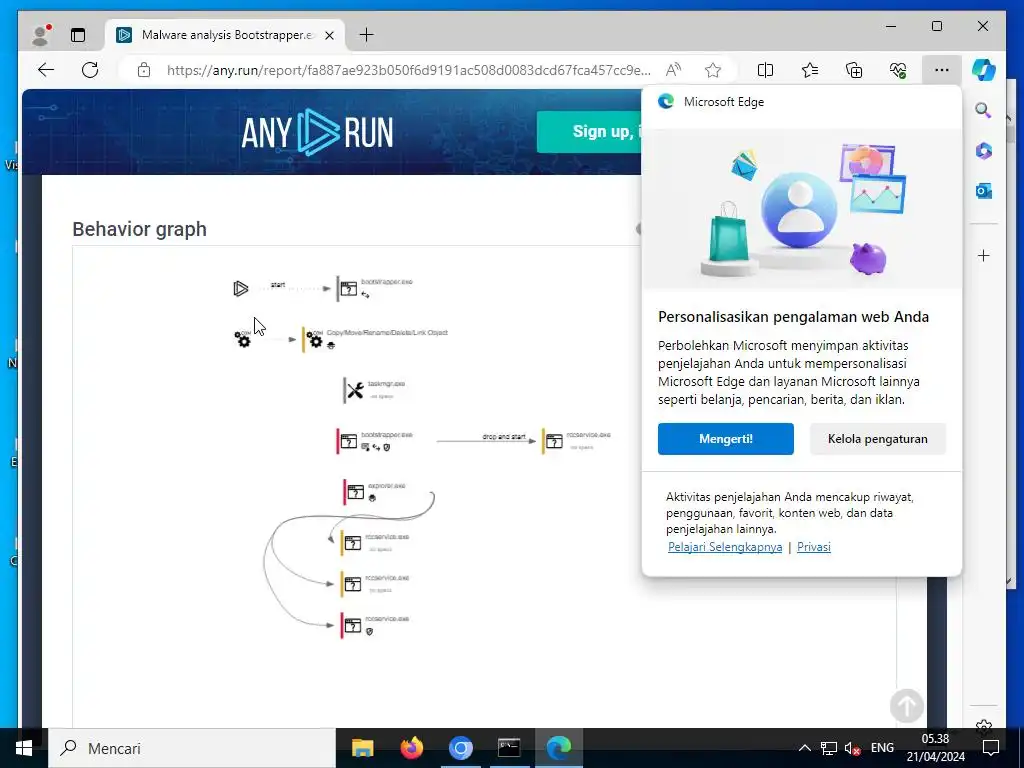Open the taskbar clock and date
The width and height of the screenshot is (1024, 768).
935,748
